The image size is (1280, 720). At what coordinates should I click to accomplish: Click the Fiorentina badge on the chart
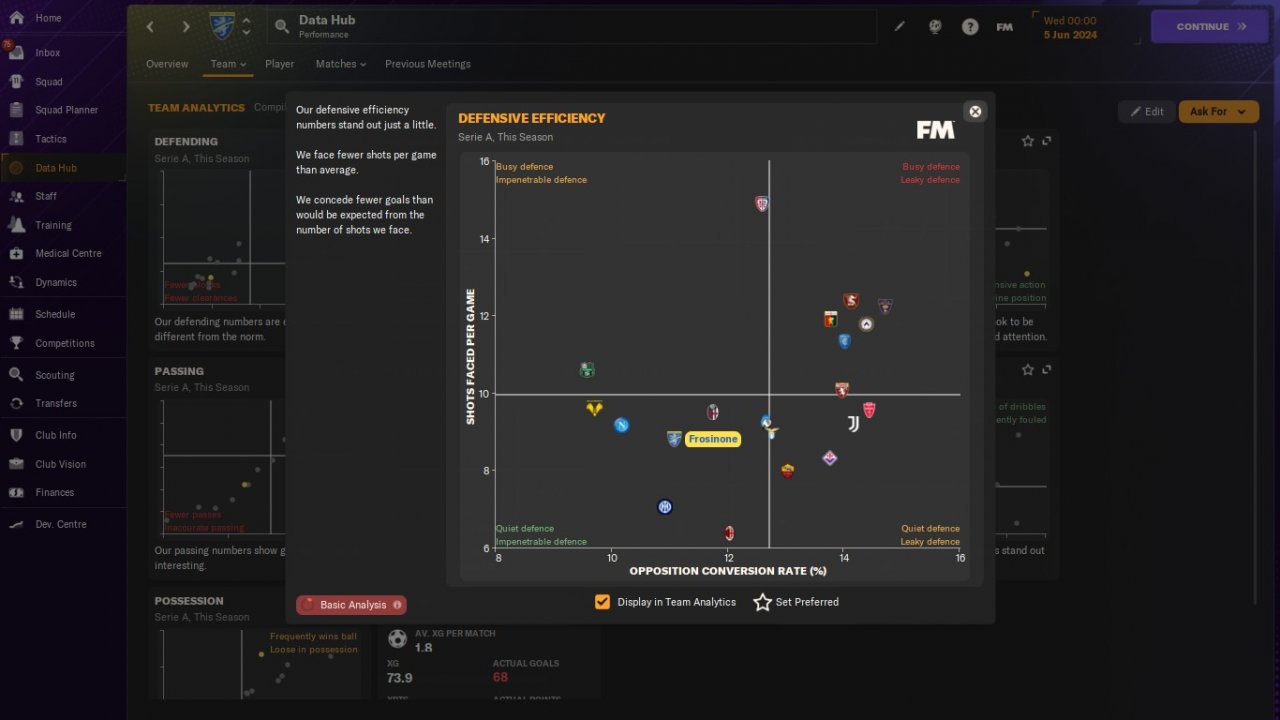[829, 458]
